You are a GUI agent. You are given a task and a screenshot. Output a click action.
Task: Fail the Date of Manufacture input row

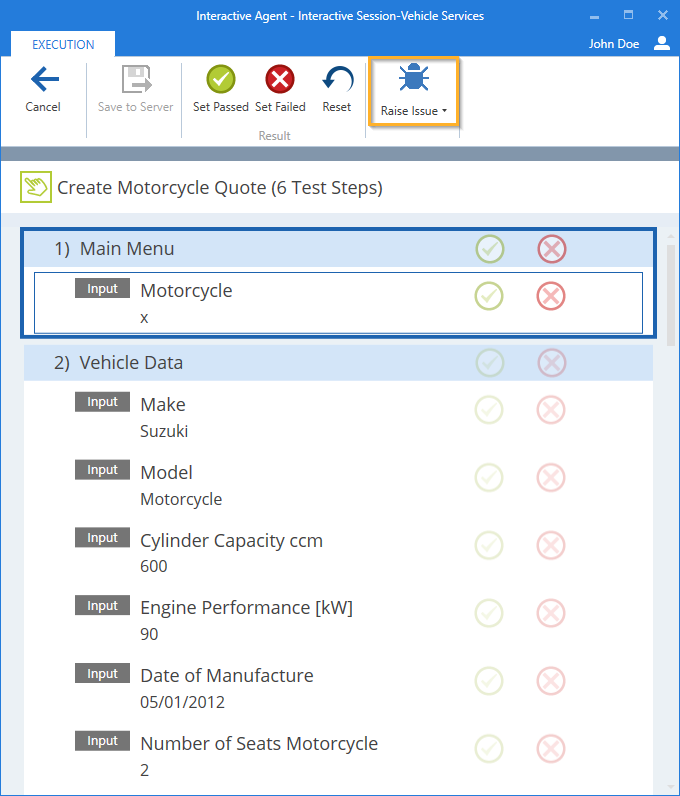click(551, 681)
